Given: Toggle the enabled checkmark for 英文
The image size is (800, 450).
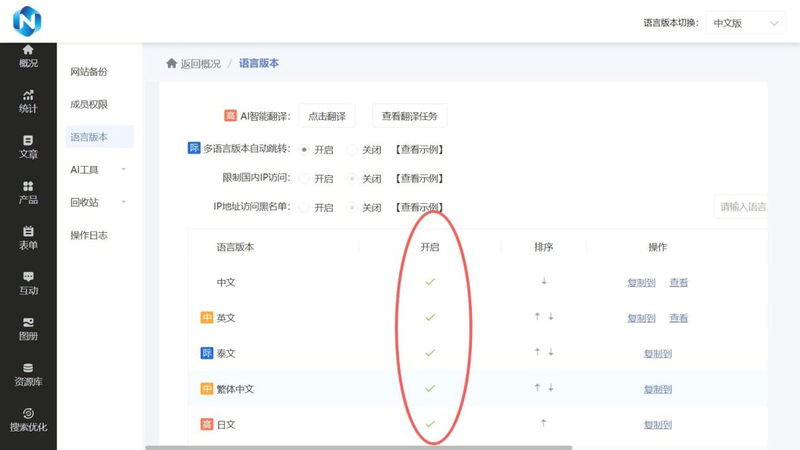Looking at the screenshot, I should (x=430, y=317).
